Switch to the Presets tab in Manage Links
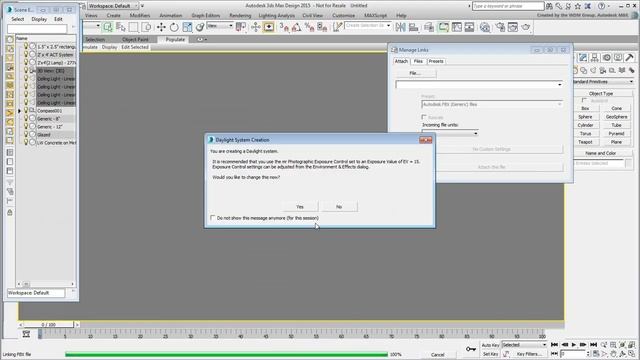This screenshot has height=360, width=640. pos(436,61)
